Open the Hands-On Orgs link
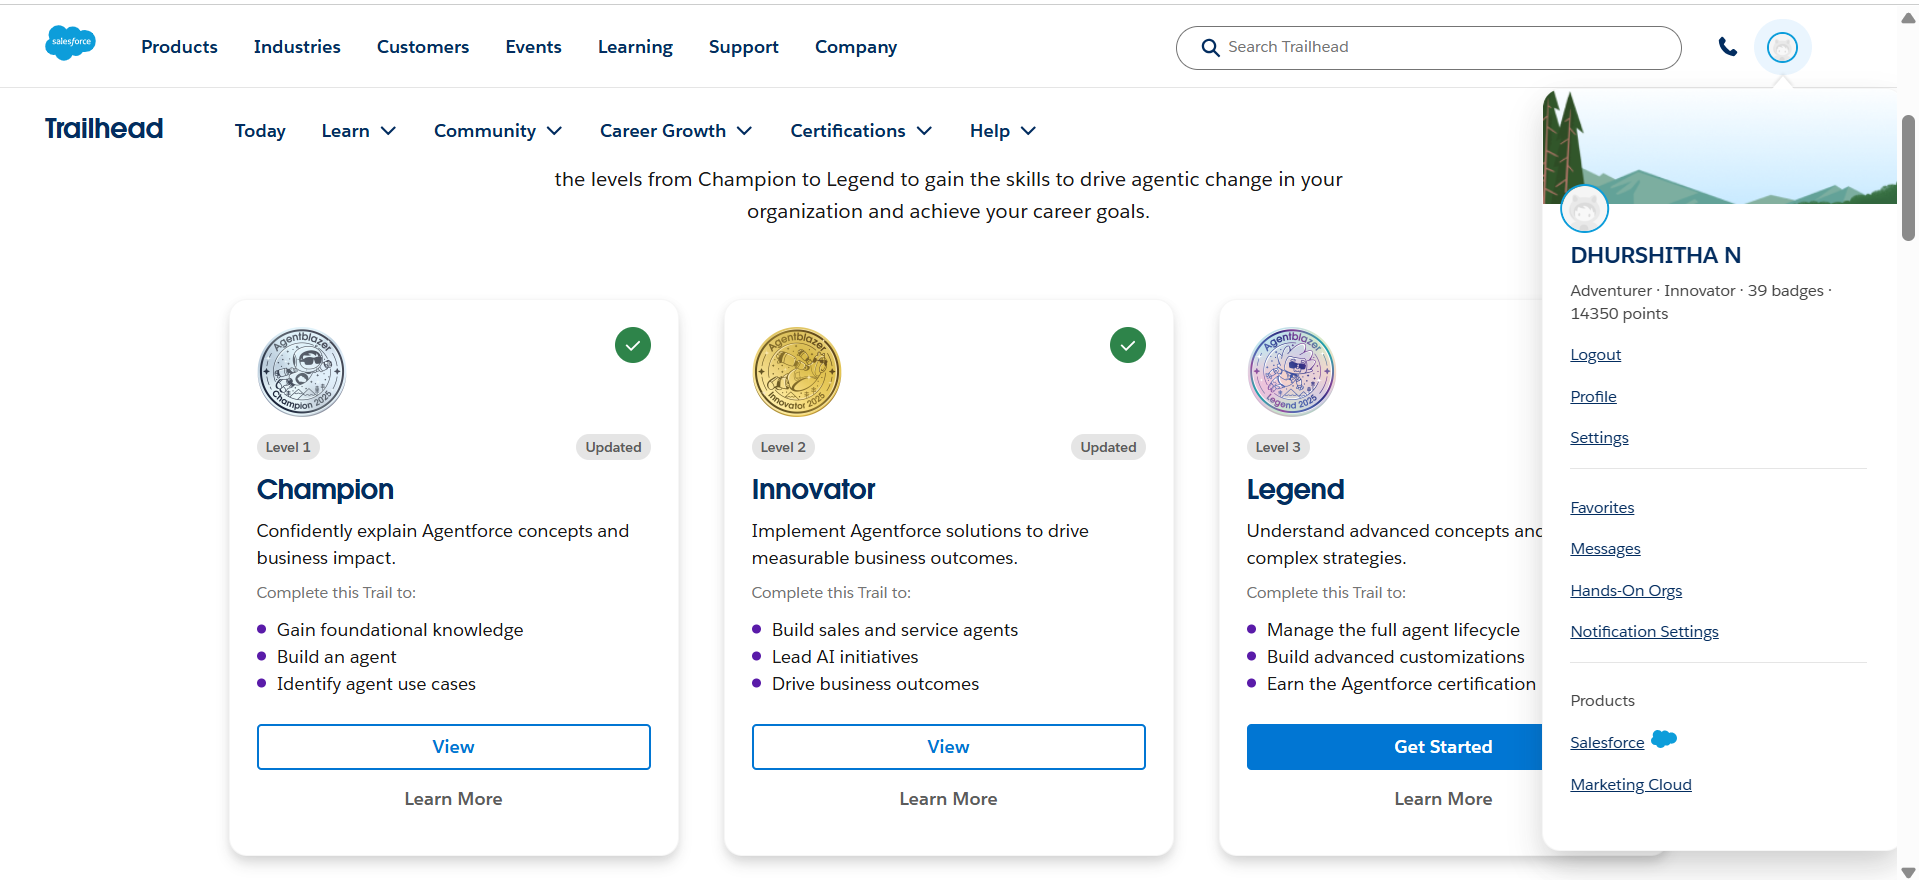This screenshot has width=1919, height=880. [x=1626, y=591]
